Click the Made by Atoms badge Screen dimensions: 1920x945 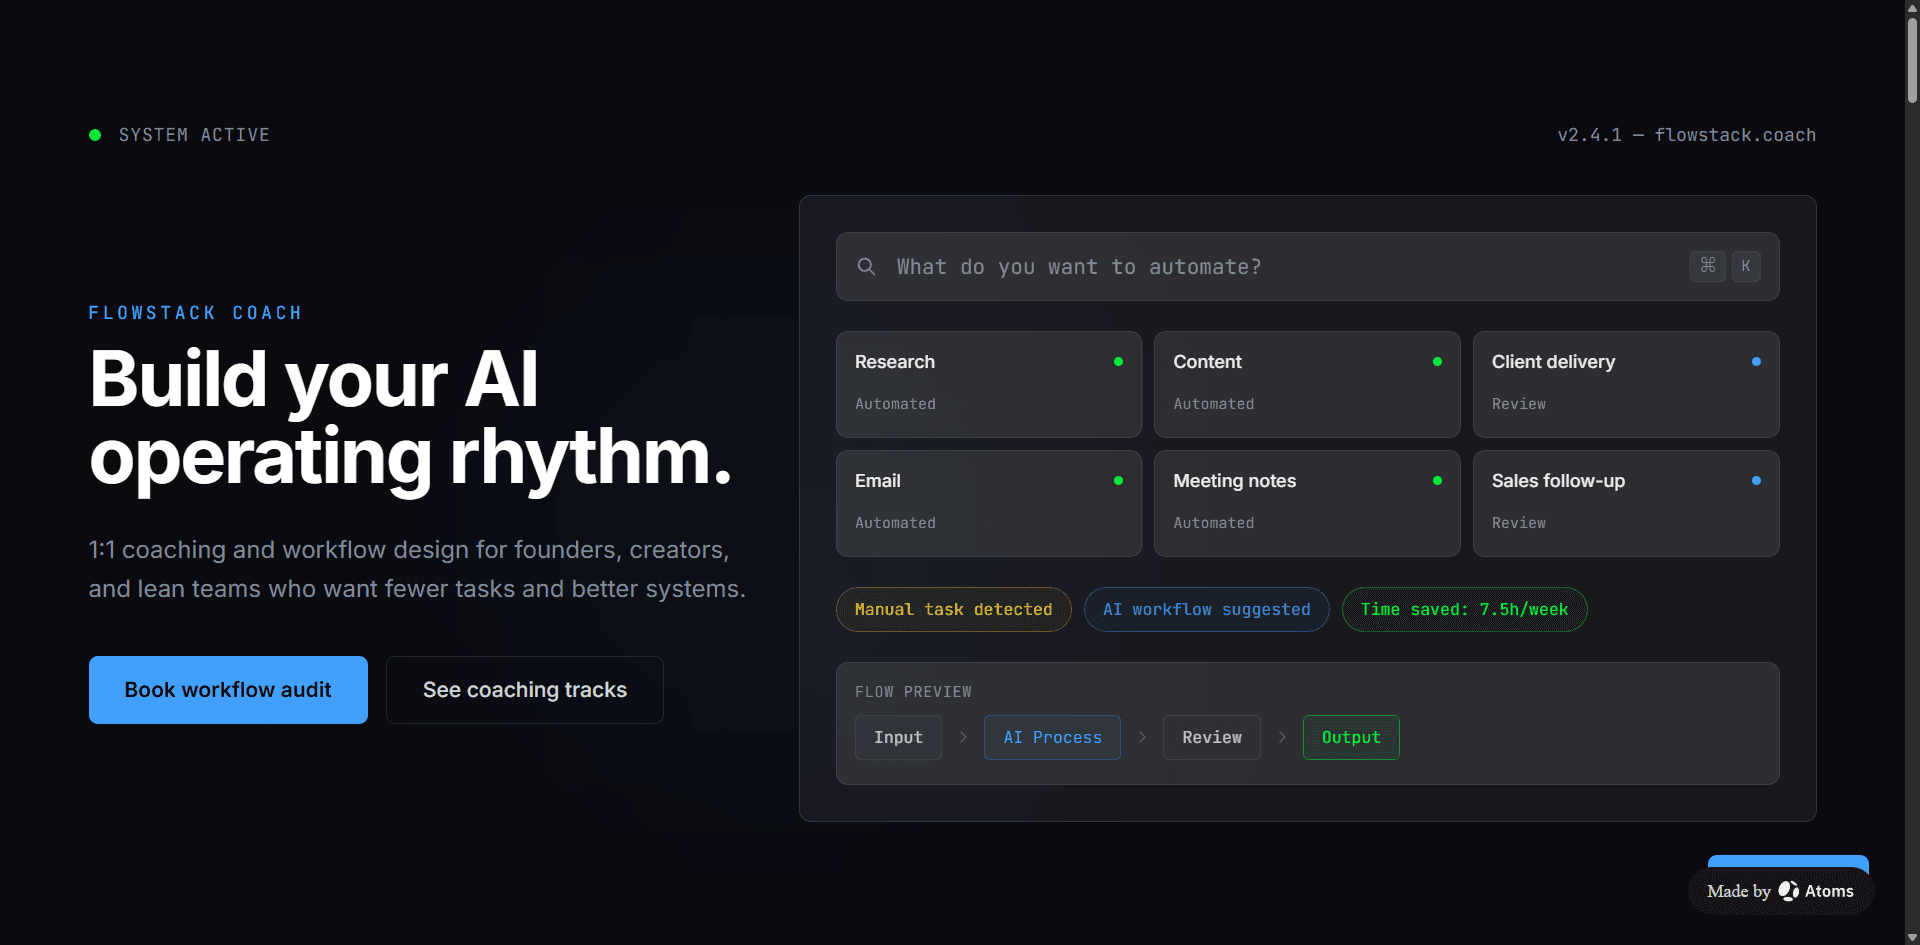[1780, 891]
